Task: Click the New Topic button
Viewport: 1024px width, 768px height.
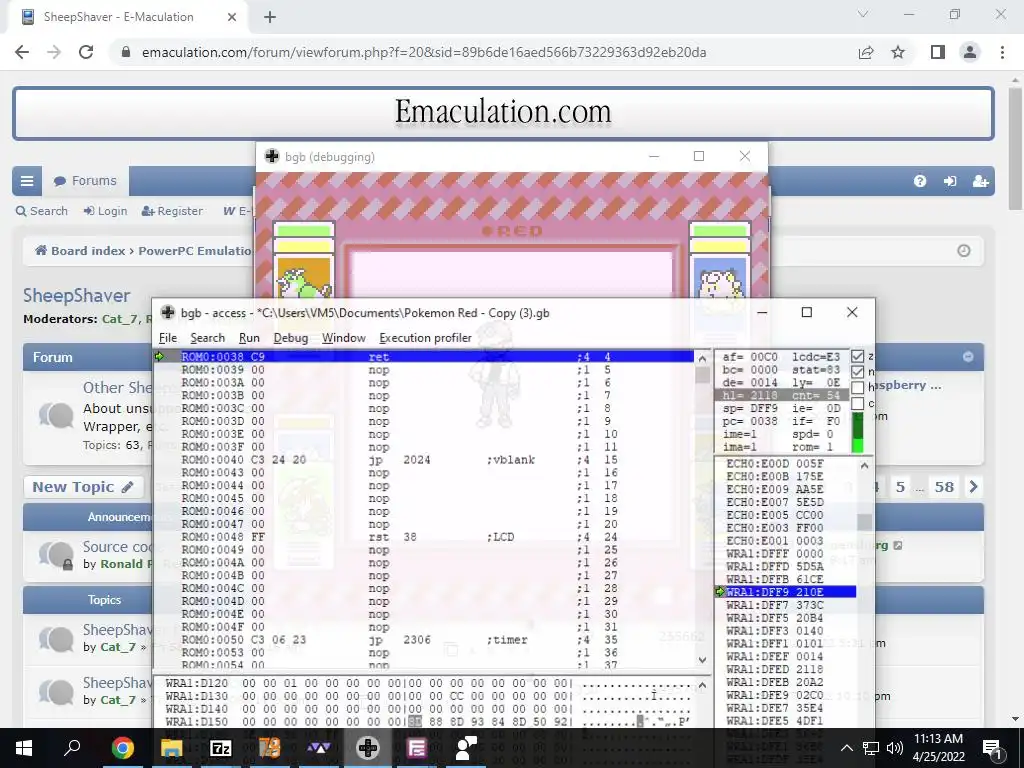Action: [83, 487]
